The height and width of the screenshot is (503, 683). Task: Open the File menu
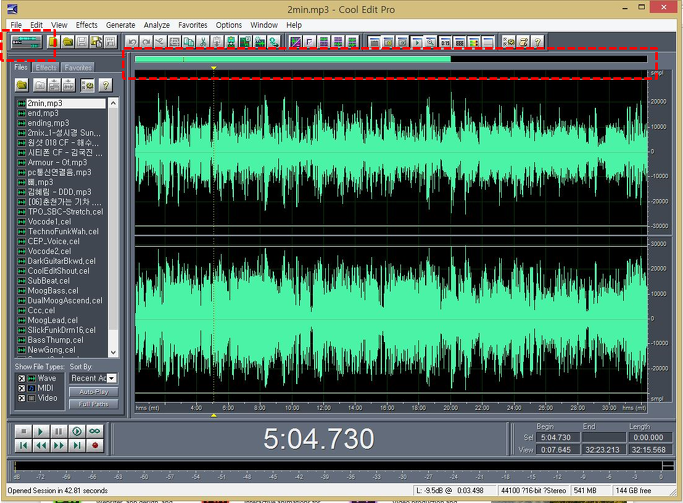[16, 25]
